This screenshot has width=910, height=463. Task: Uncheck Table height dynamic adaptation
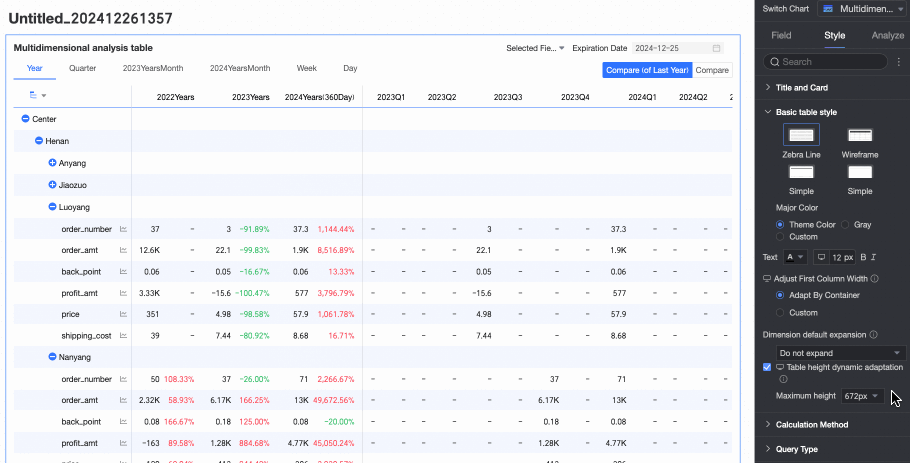(767, 367)
